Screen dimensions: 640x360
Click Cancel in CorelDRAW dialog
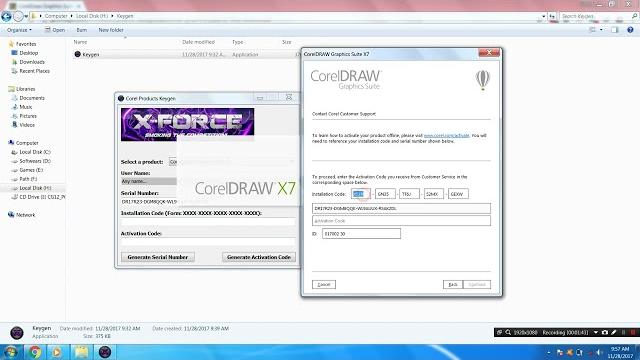click(x=324, y=284)
